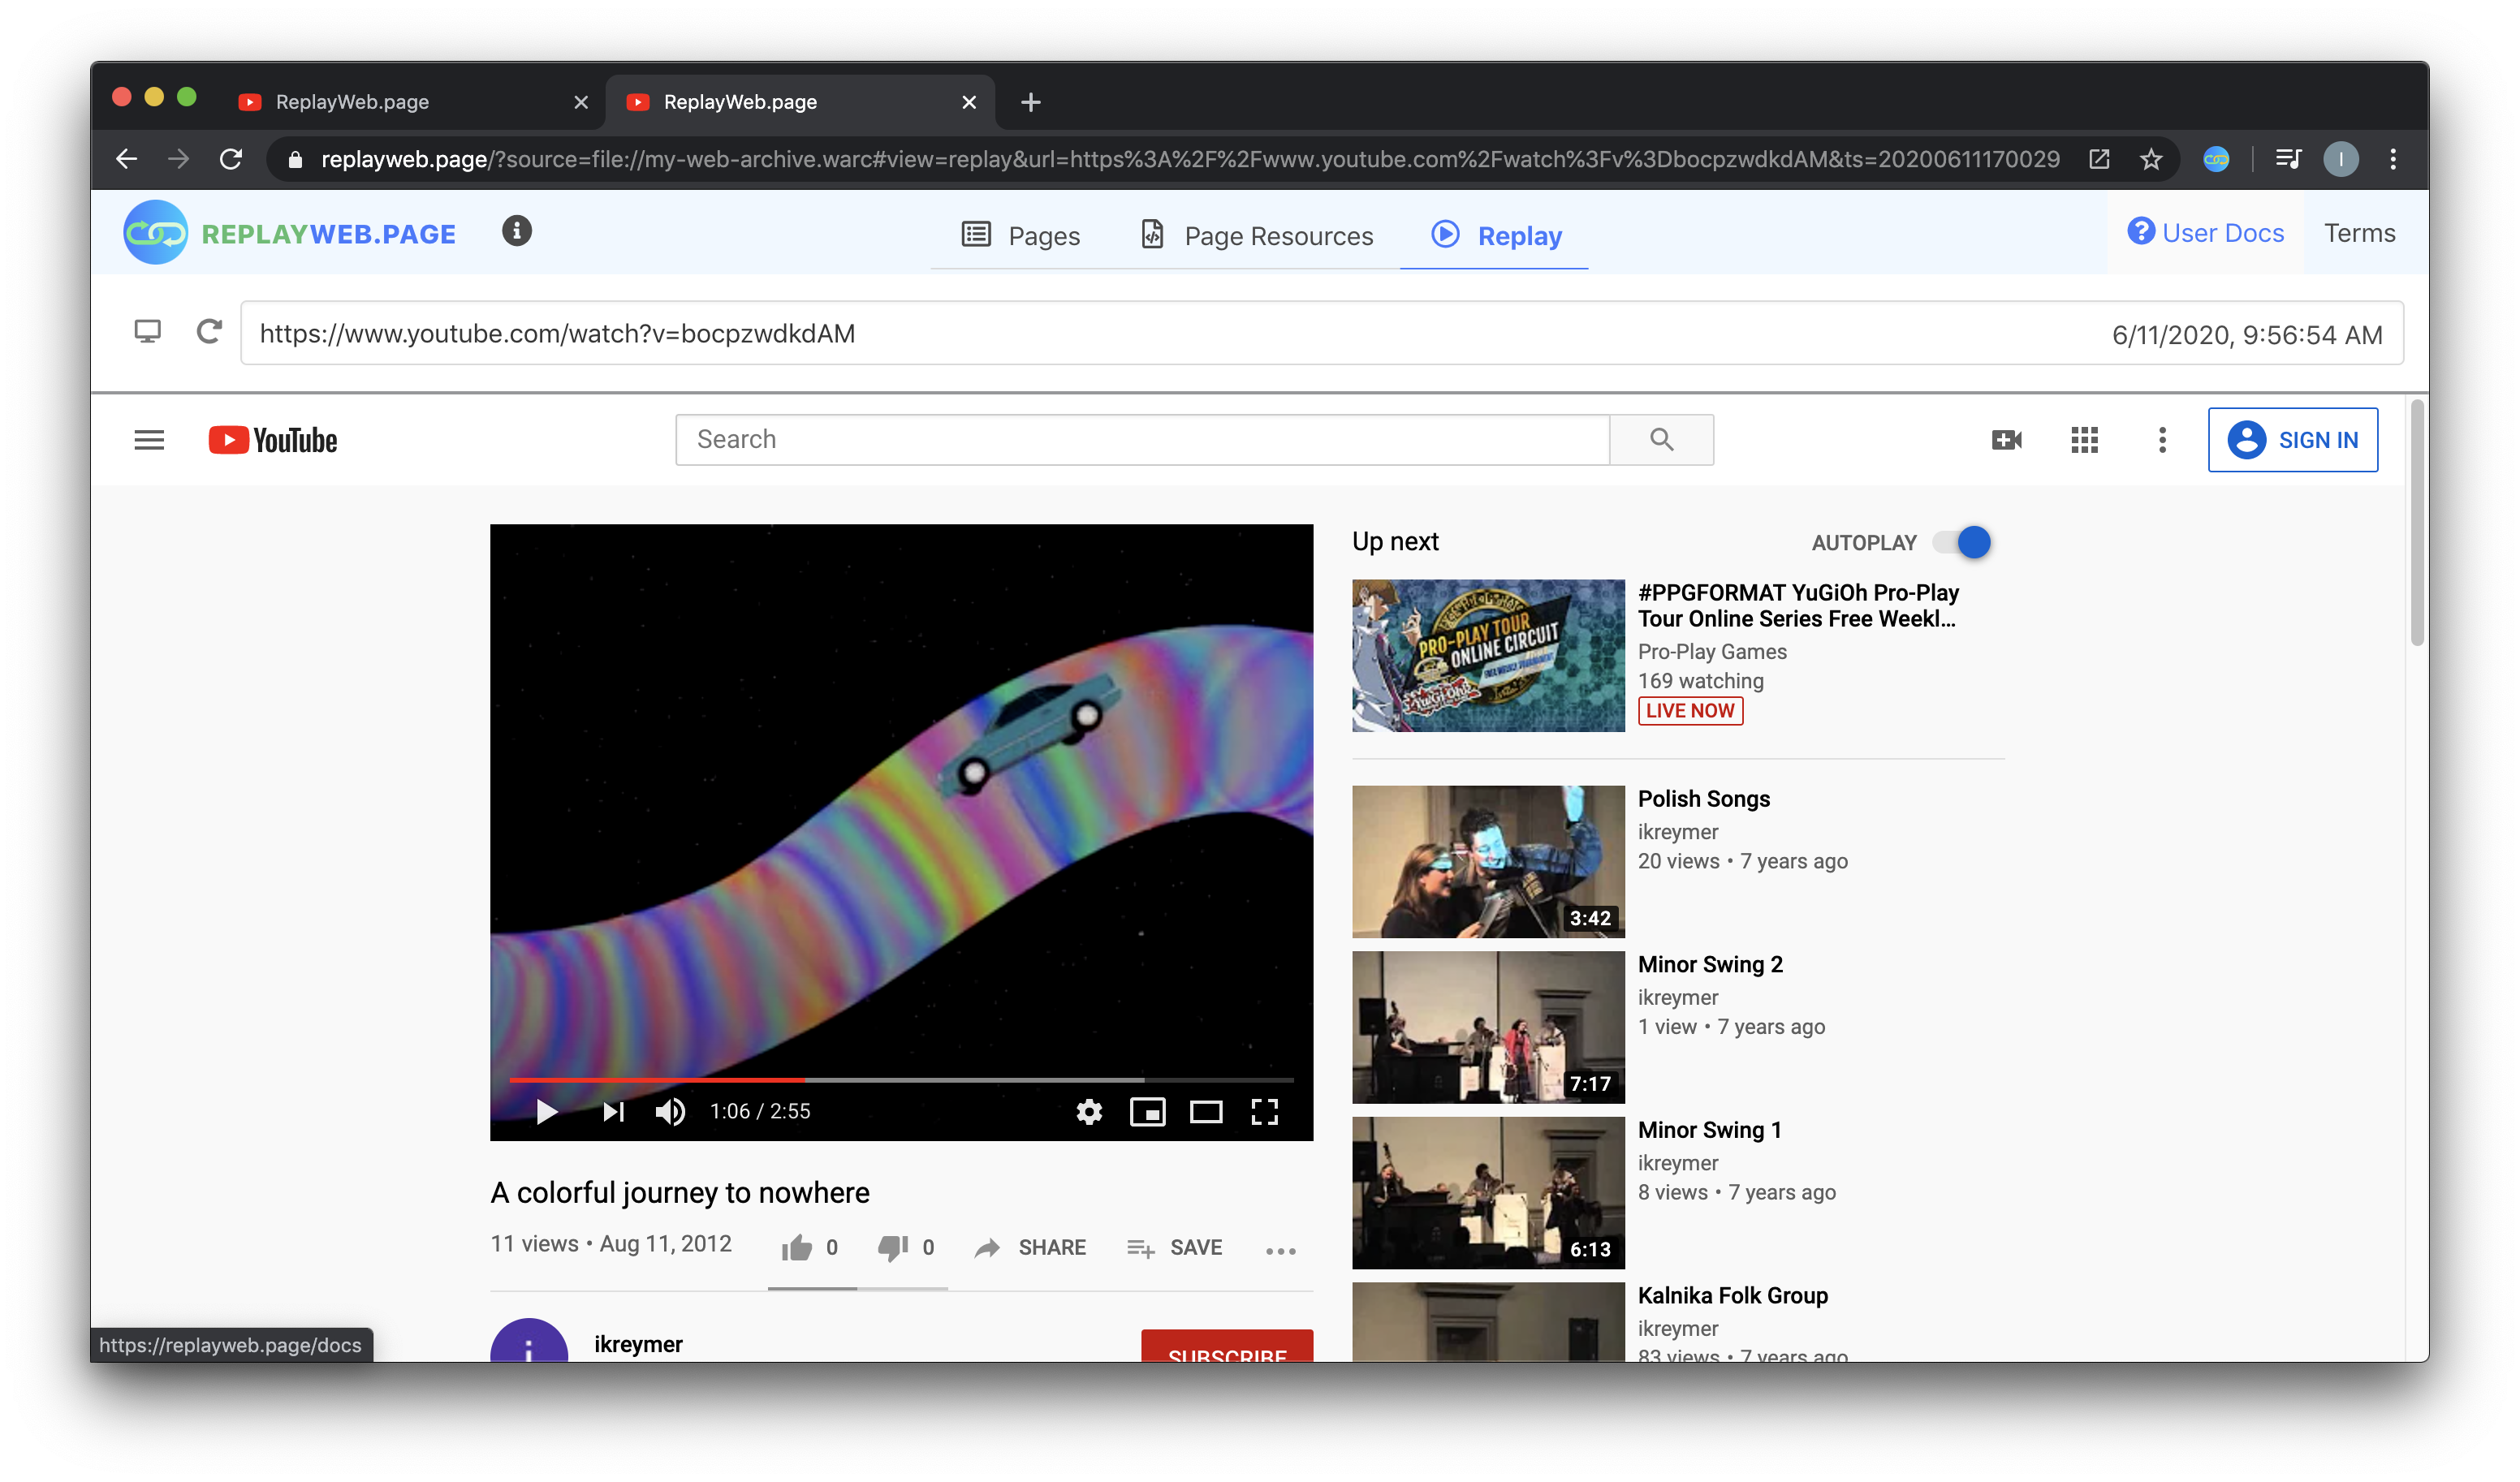The height and width of the screenshot is (1482, 2520).
Task: Open the Terms link
Action: tap(2359, 233)
